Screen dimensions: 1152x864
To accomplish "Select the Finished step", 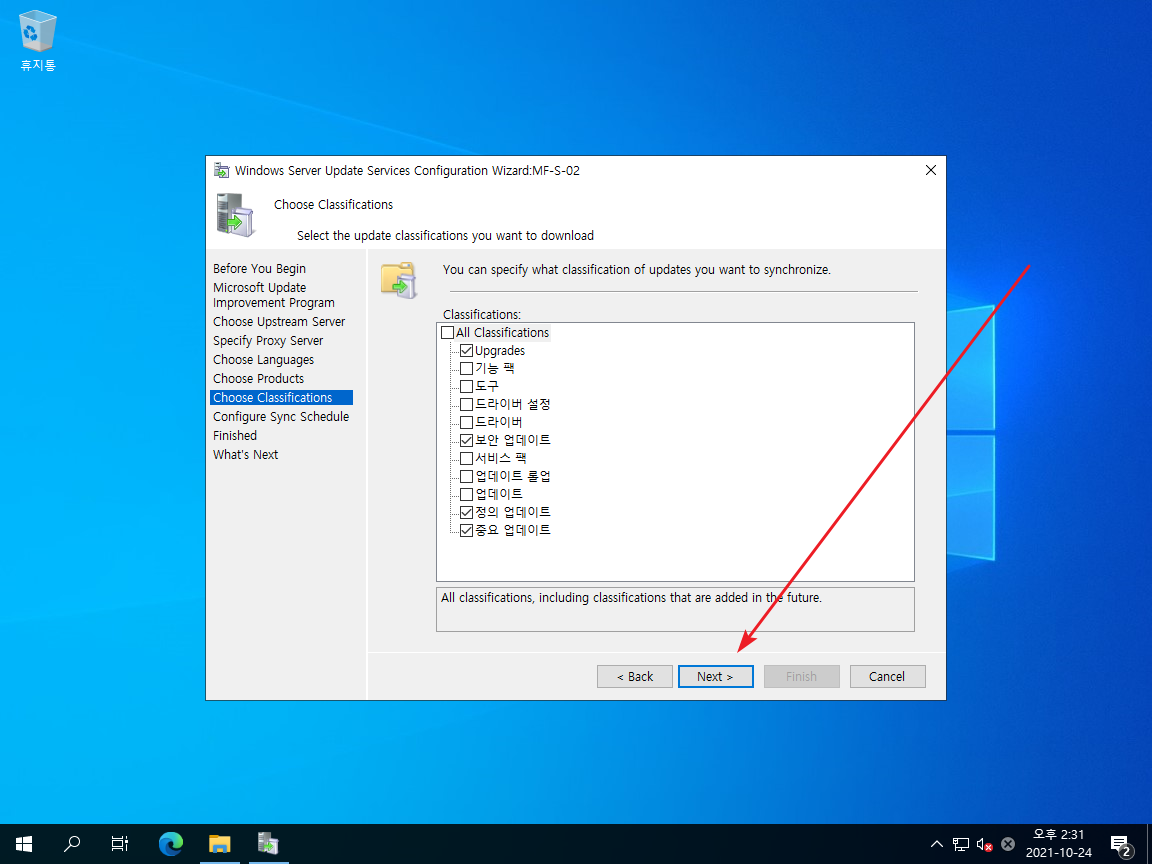I will point(235,436).
